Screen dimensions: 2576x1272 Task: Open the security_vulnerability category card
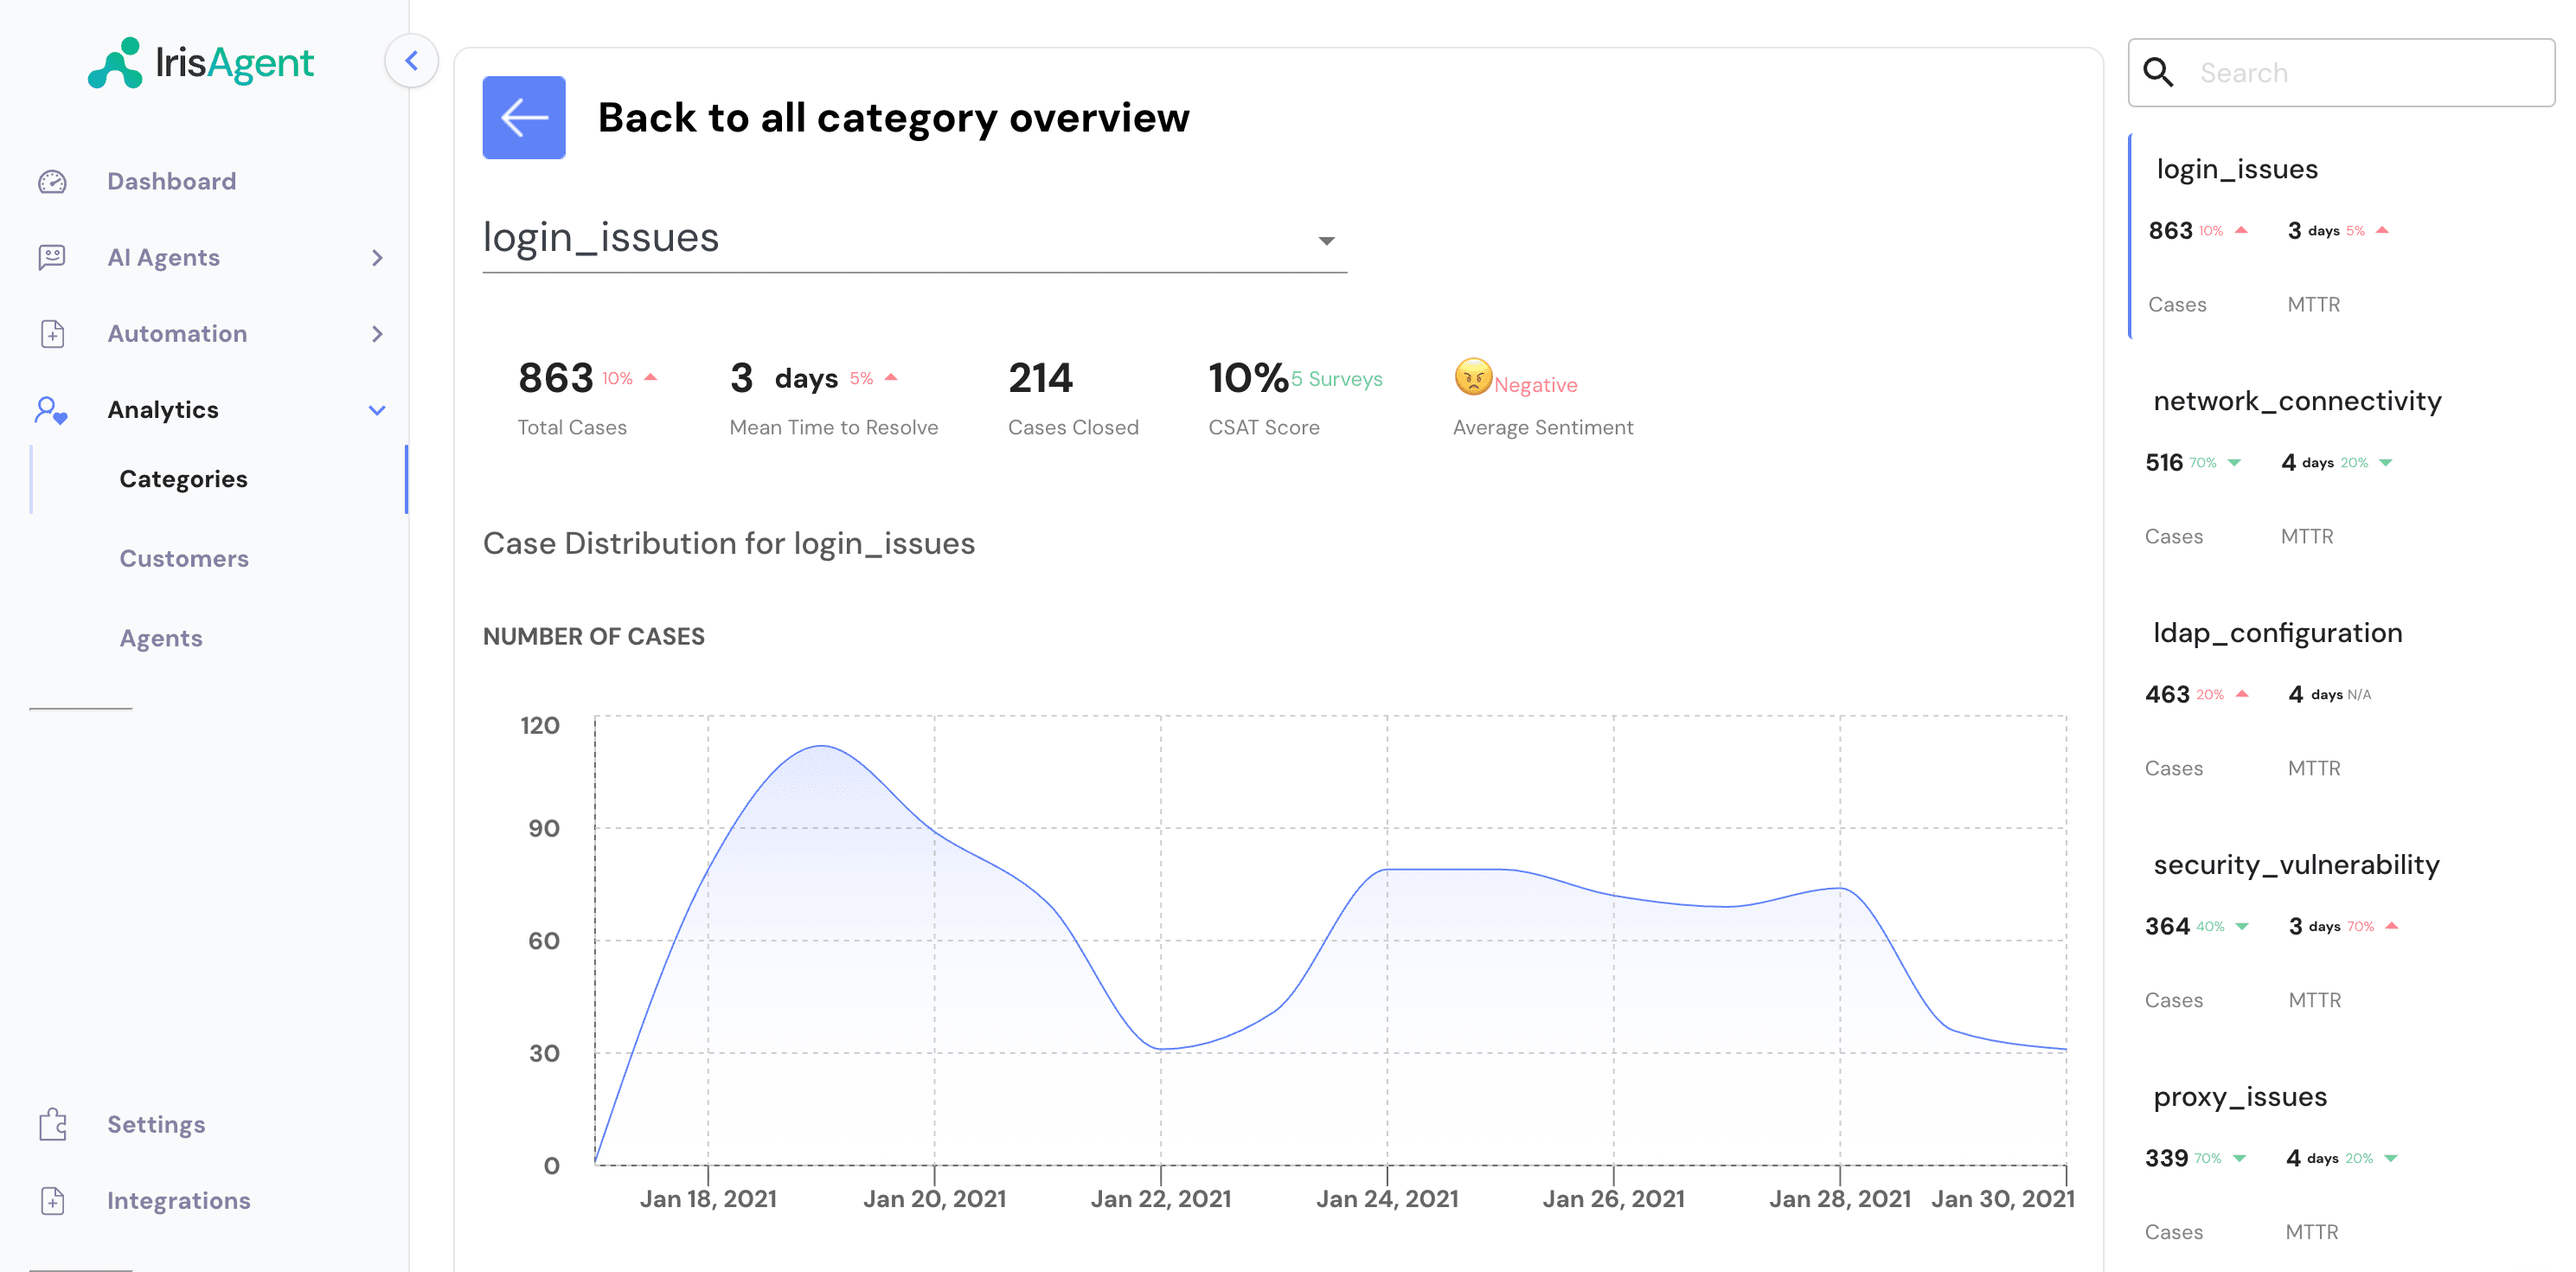(x=2295, y=865)
